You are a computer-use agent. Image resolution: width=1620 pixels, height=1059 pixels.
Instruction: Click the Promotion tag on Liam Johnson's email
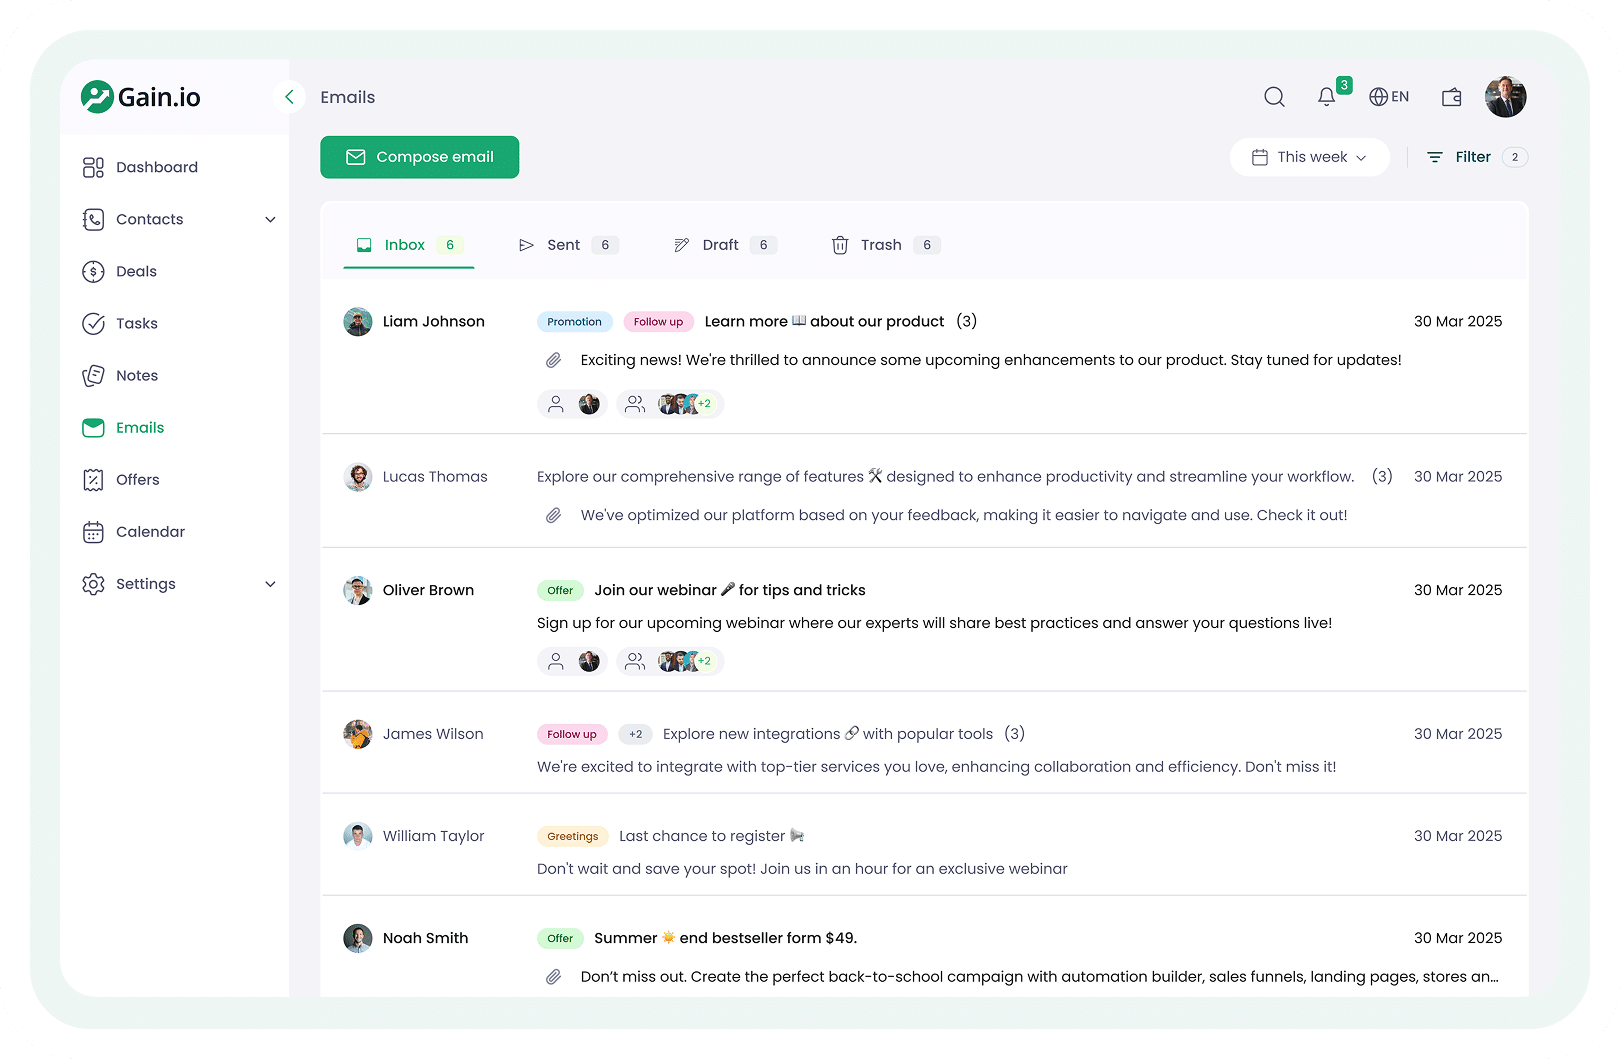pos(574,321)
